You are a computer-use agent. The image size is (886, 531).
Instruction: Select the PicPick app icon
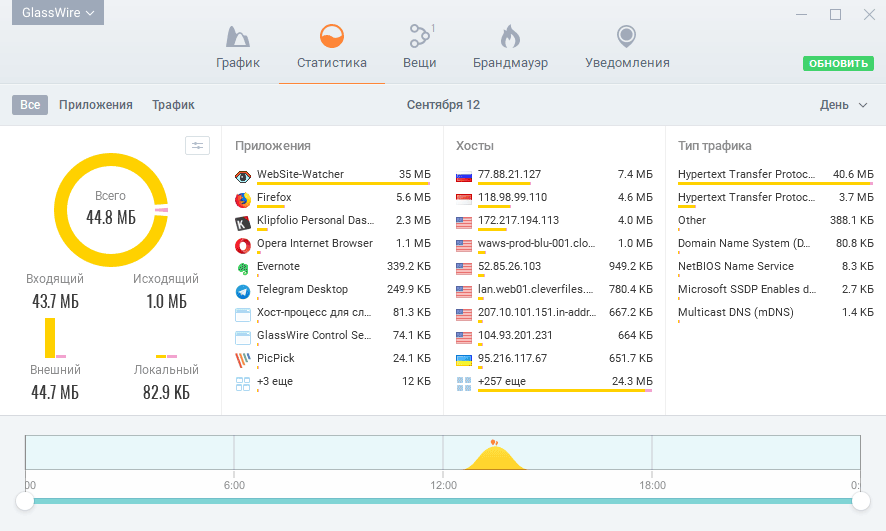click(243, 360)
